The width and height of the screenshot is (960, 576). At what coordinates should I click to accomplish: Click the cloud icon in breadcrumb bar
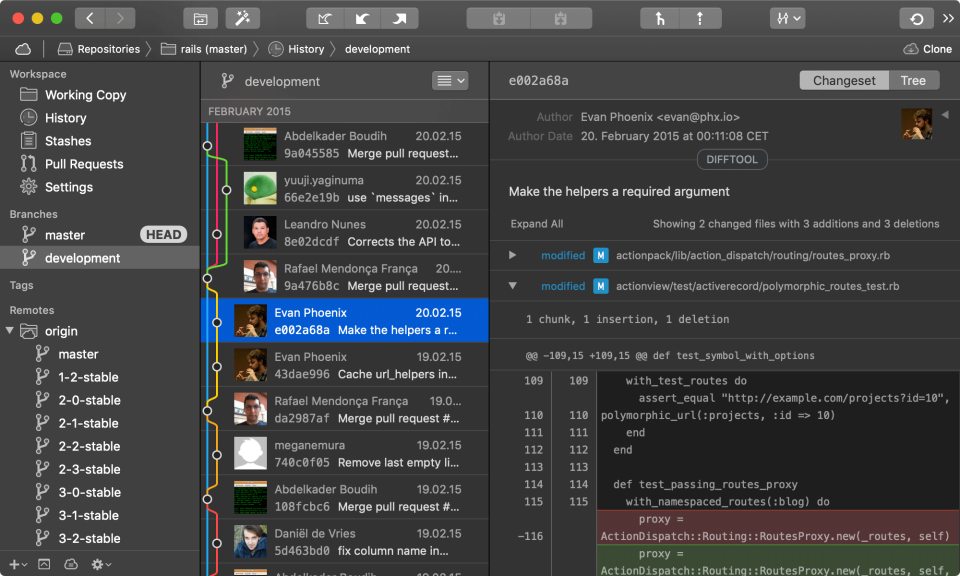pos(23,49)
